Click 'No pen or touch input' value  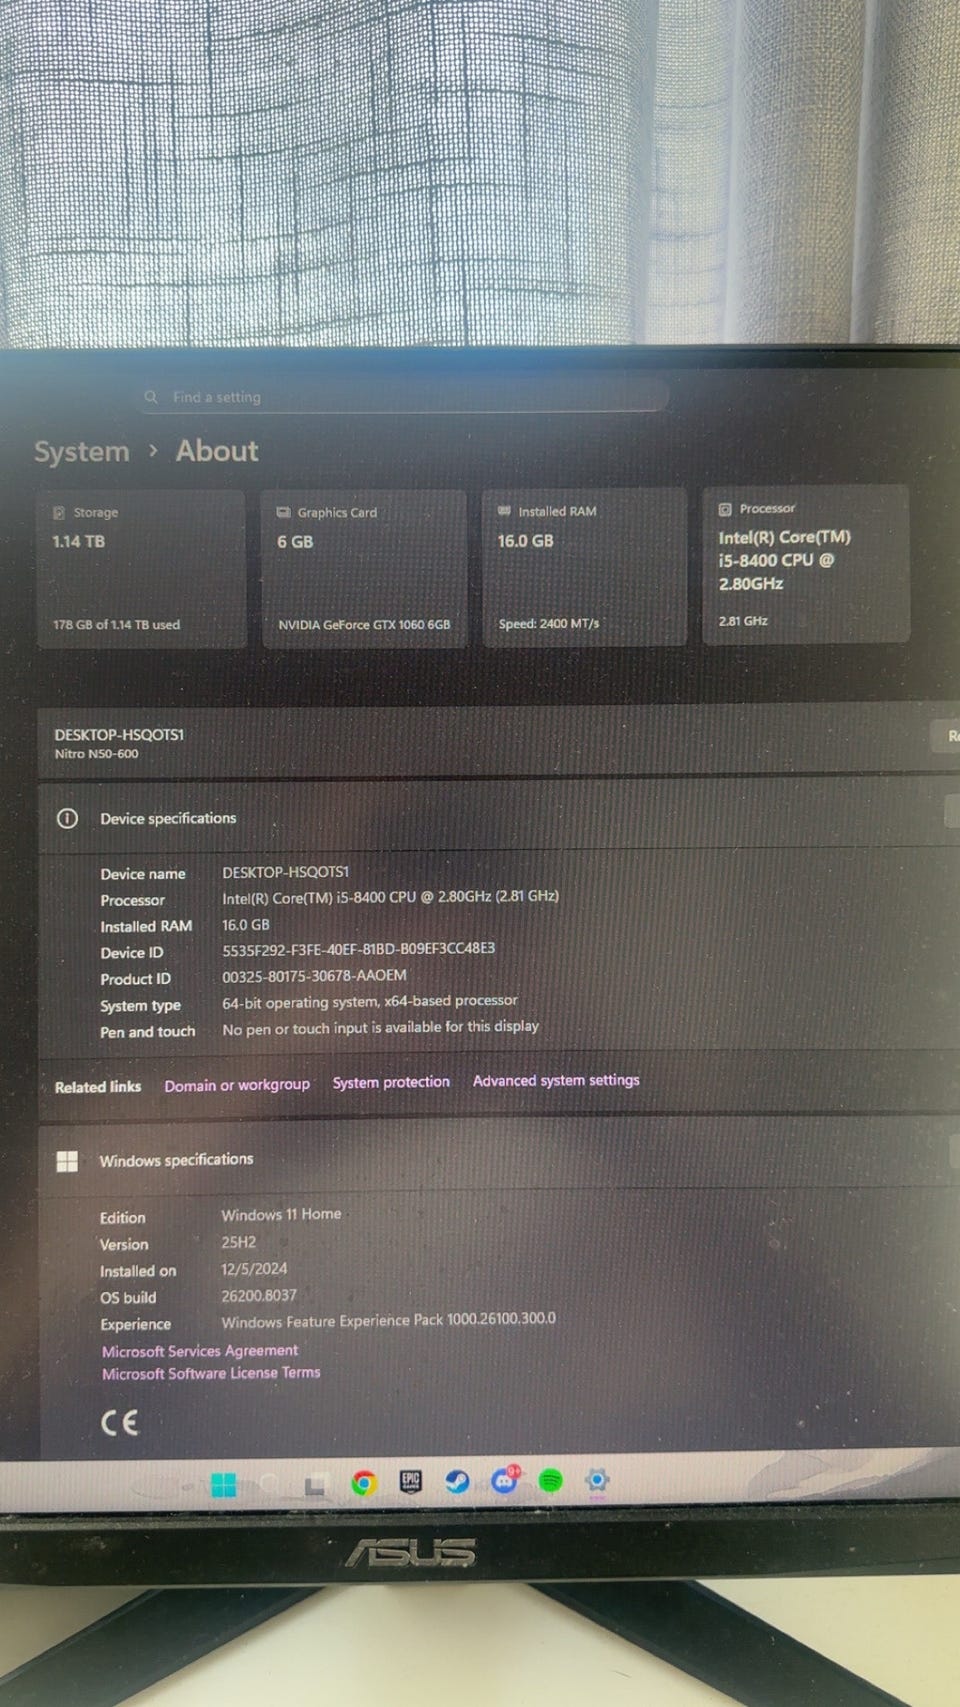[x=380, y=1027]
